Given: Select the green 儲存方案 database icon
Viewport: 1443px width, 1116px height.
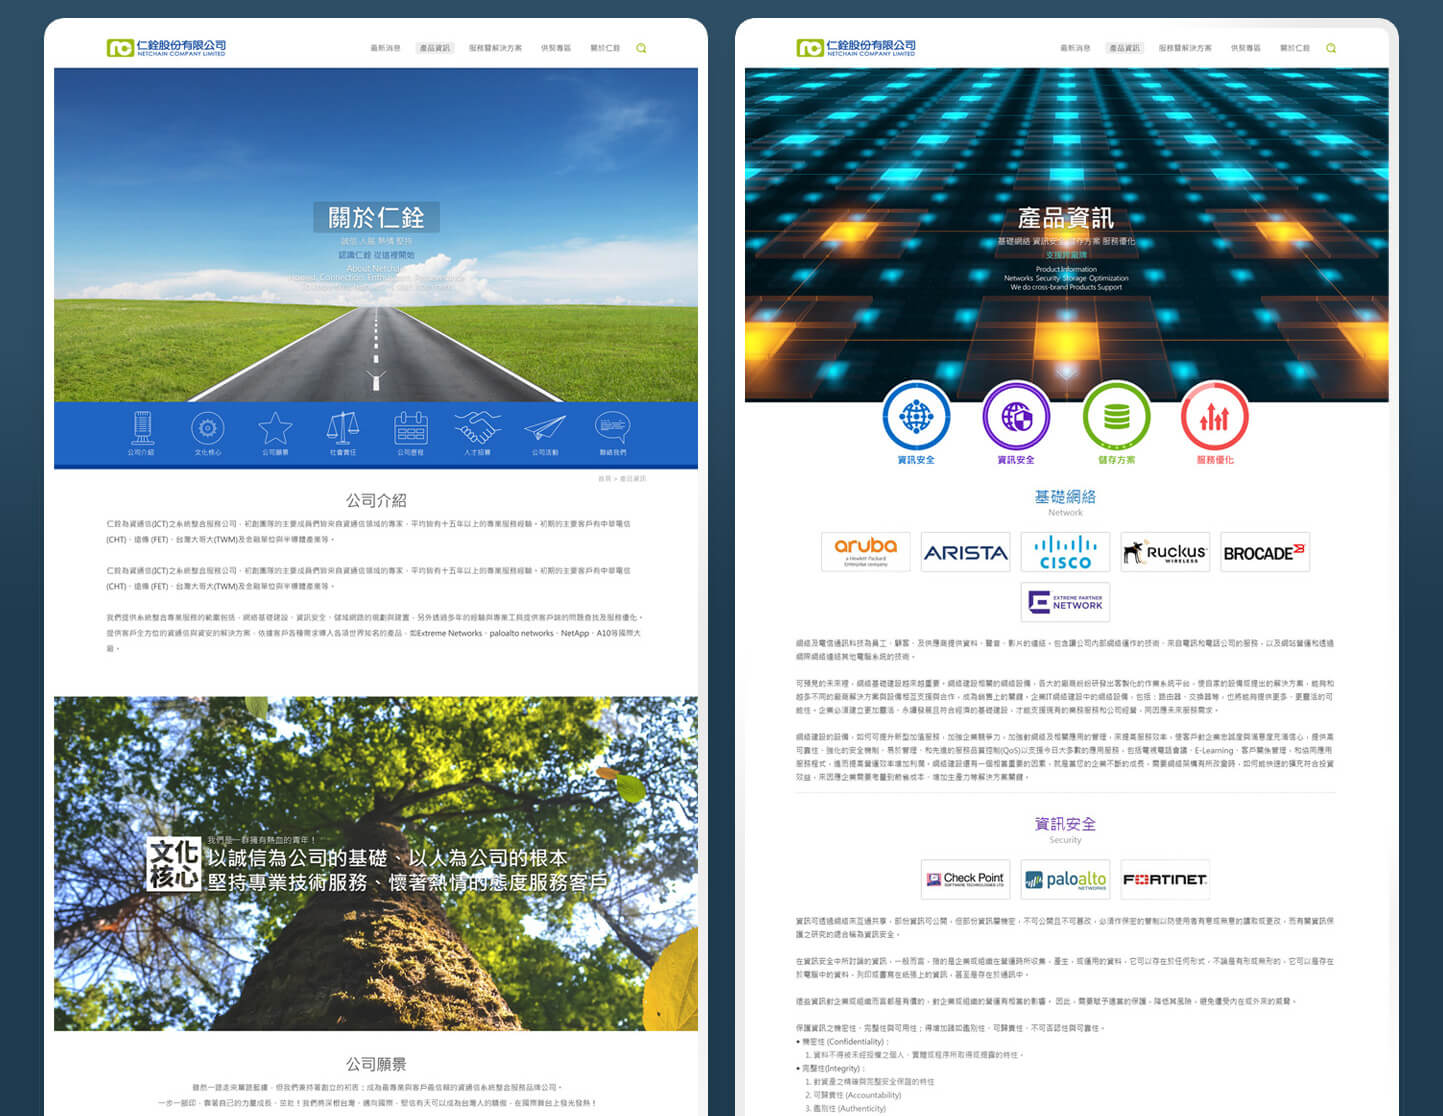Looking at the screenshot, I should point(1116,416).
